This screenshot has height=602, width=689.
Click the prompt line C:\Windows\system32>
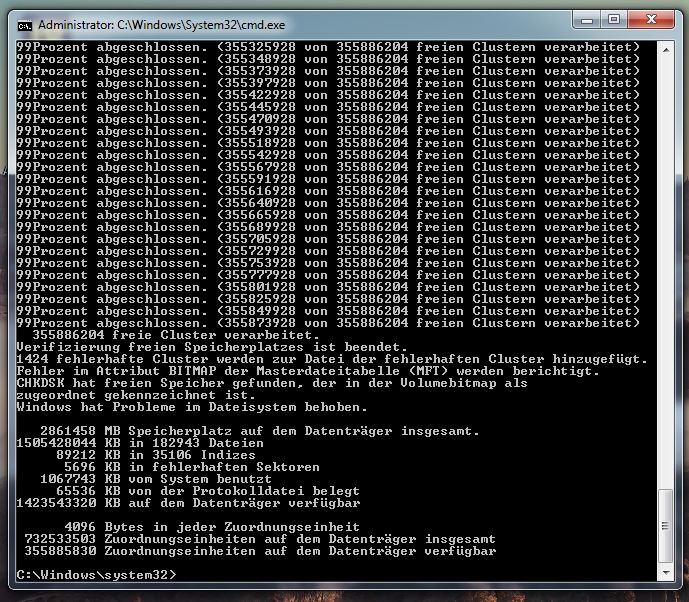click(96, 574)
